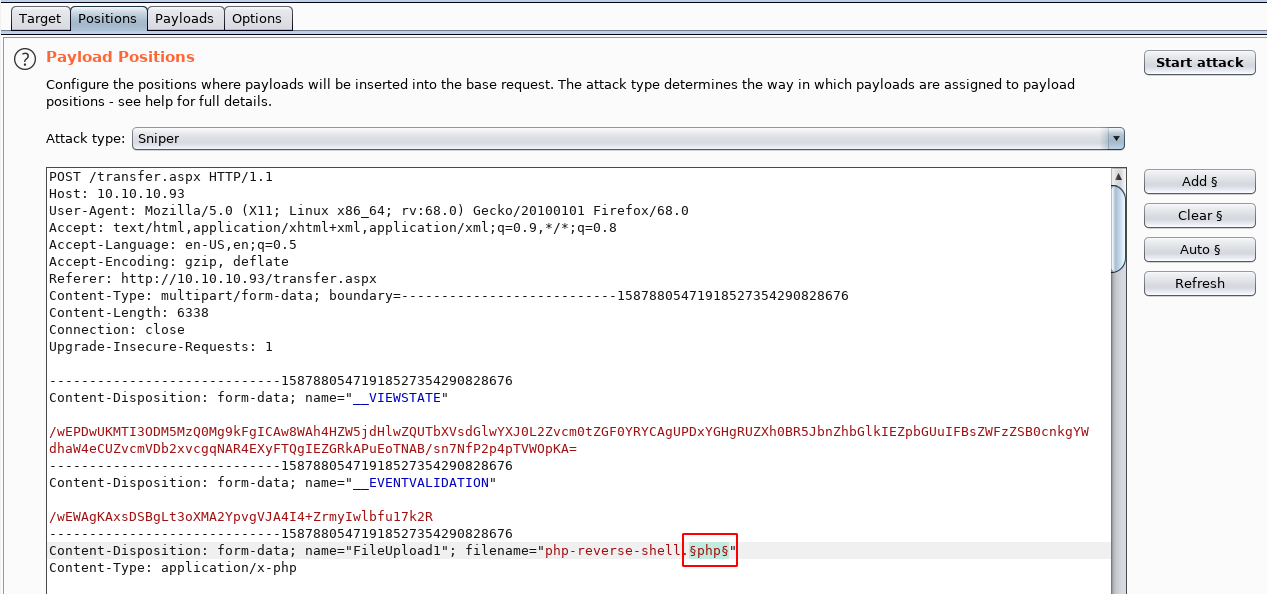
Task: Click the Content-Type: application/x-php line
Action: 173,568
